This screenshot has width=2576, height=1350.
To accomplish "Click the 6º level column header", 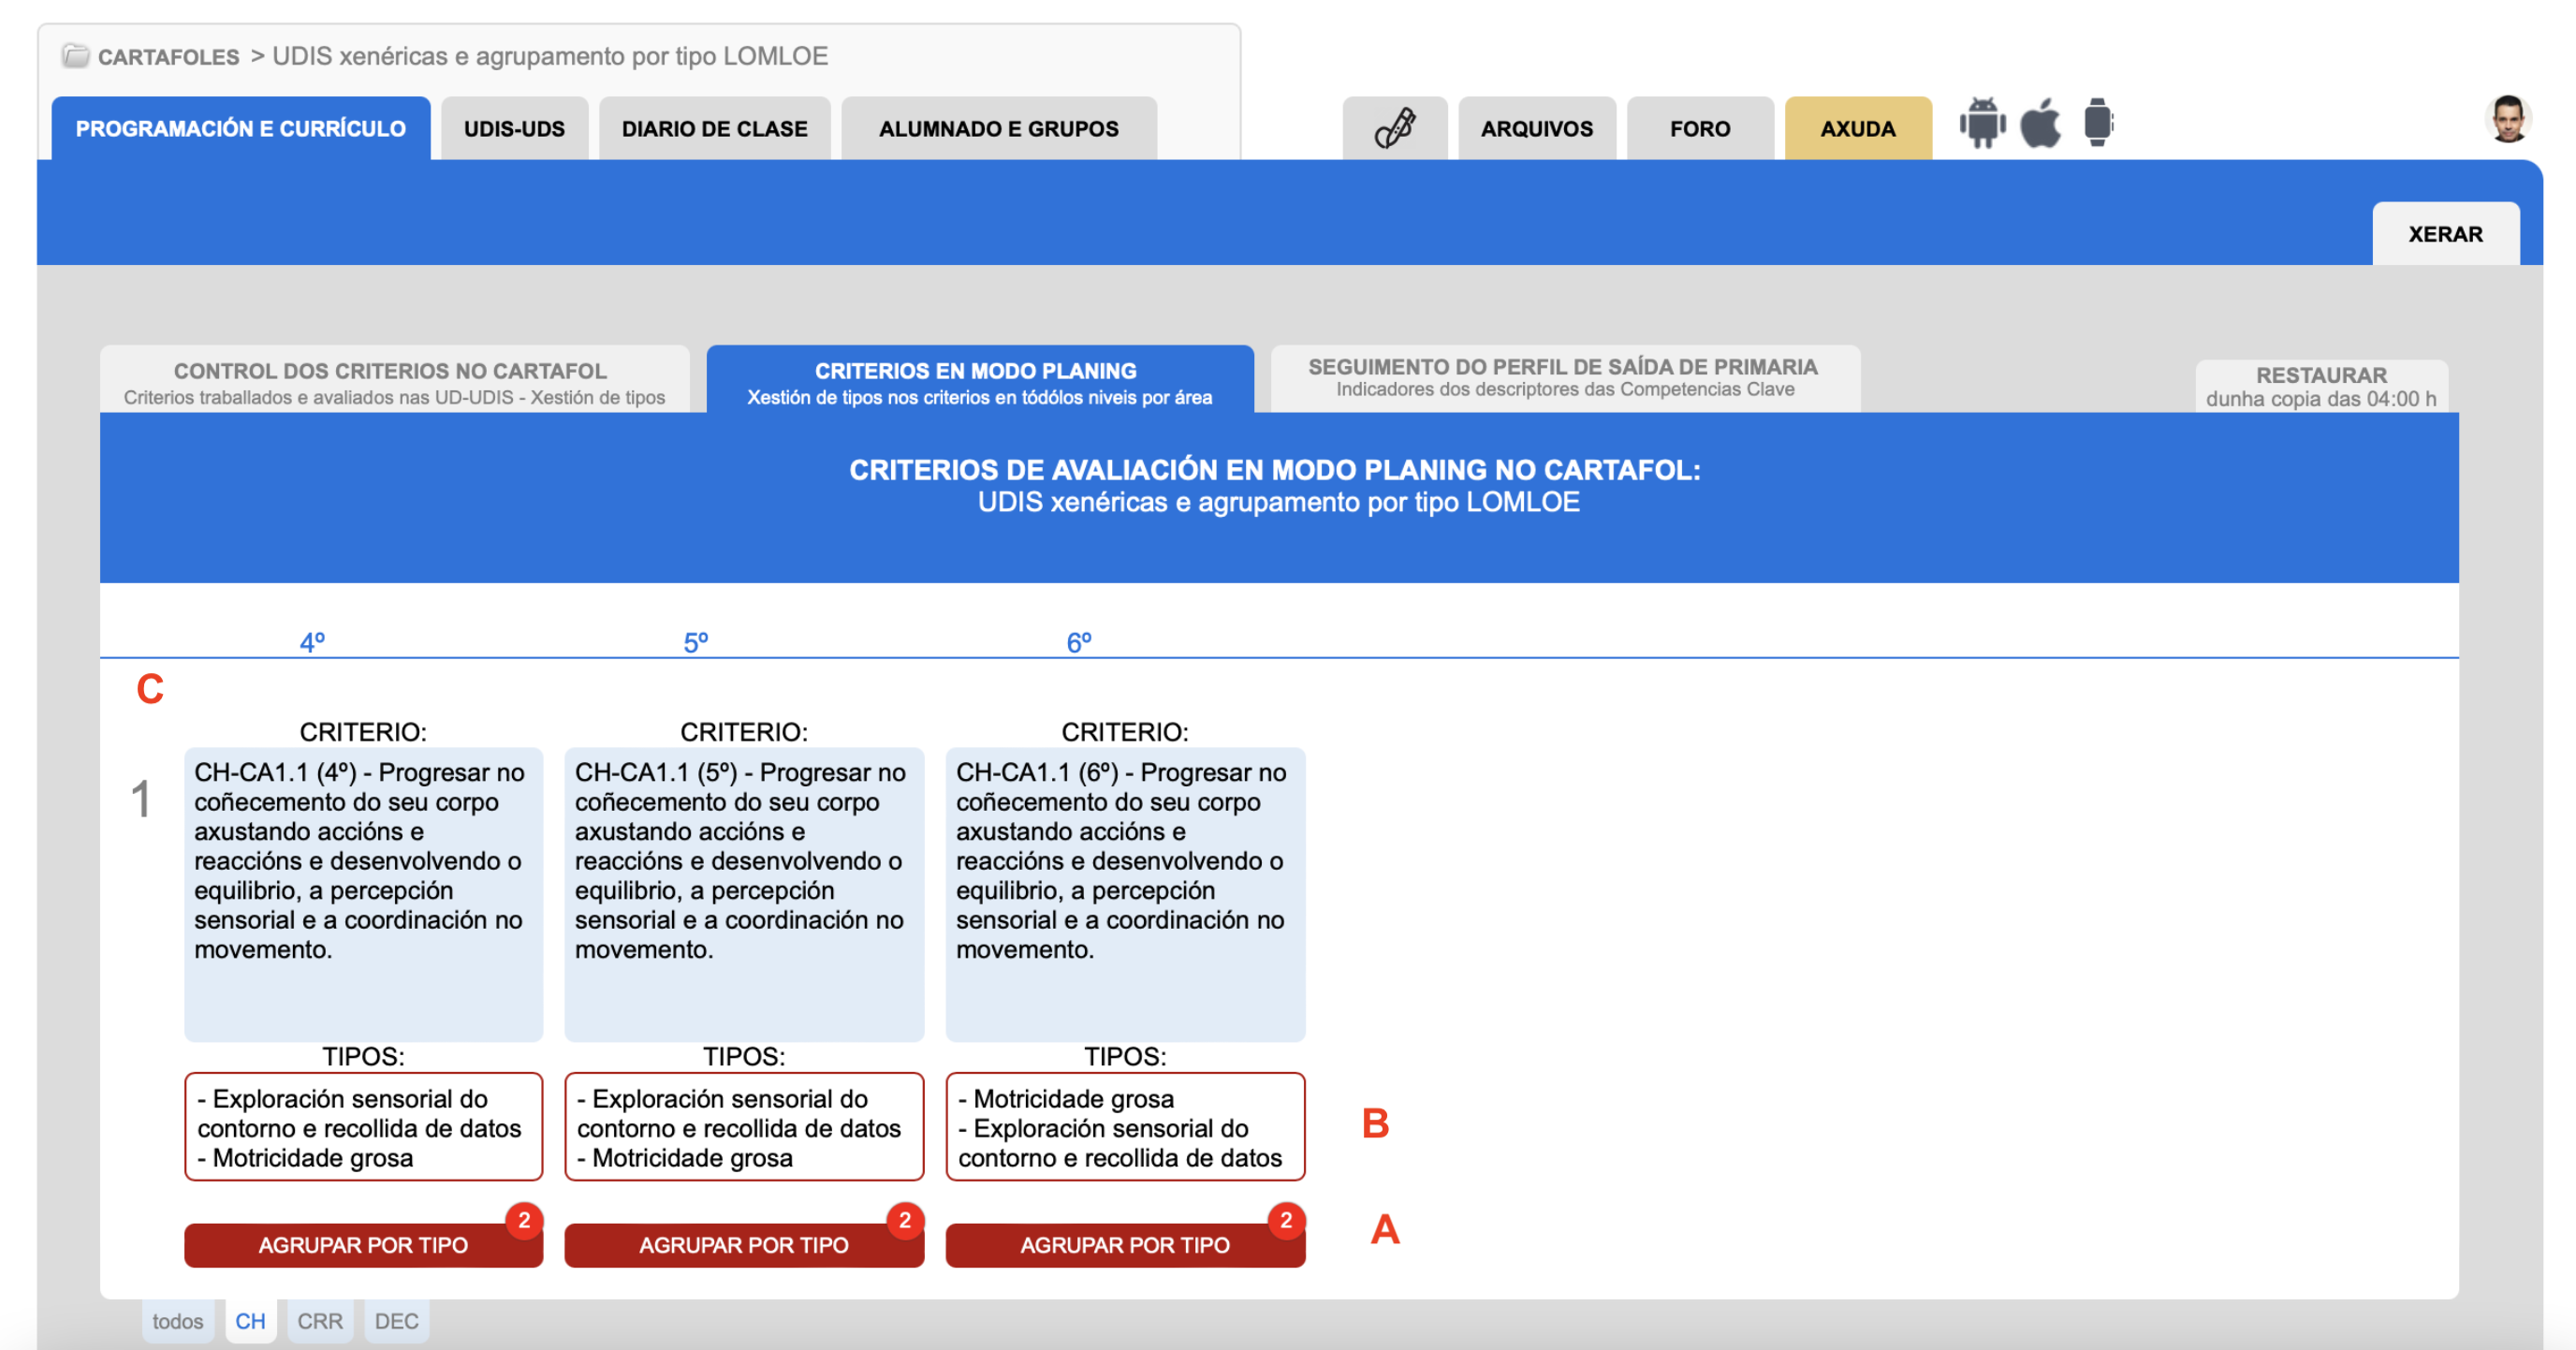I will point(1079,642).
